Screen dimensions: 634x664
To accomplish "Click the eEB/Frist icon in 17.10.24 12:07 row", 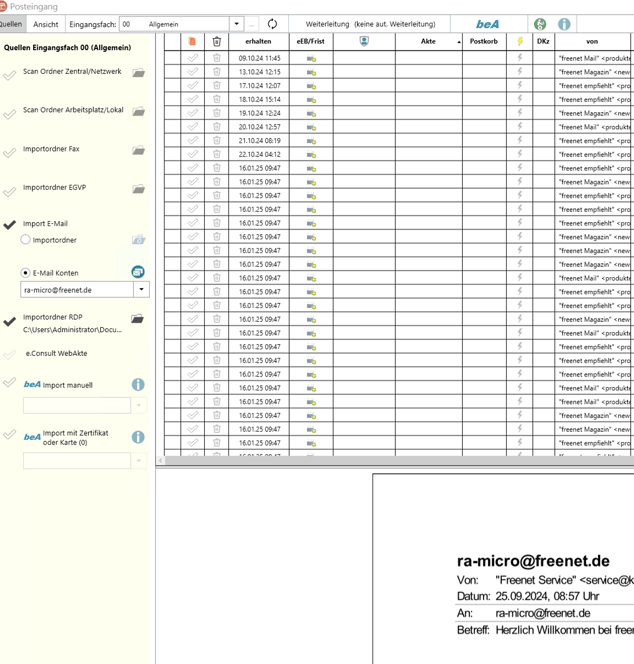I will tap(311, 86).
